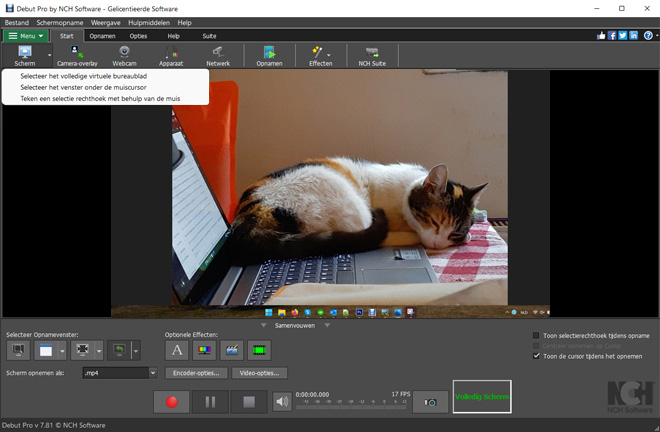This screenshot has width=660, height=432.
Task: Expand the window selection icon's arrow
Action: pos(62,350)
